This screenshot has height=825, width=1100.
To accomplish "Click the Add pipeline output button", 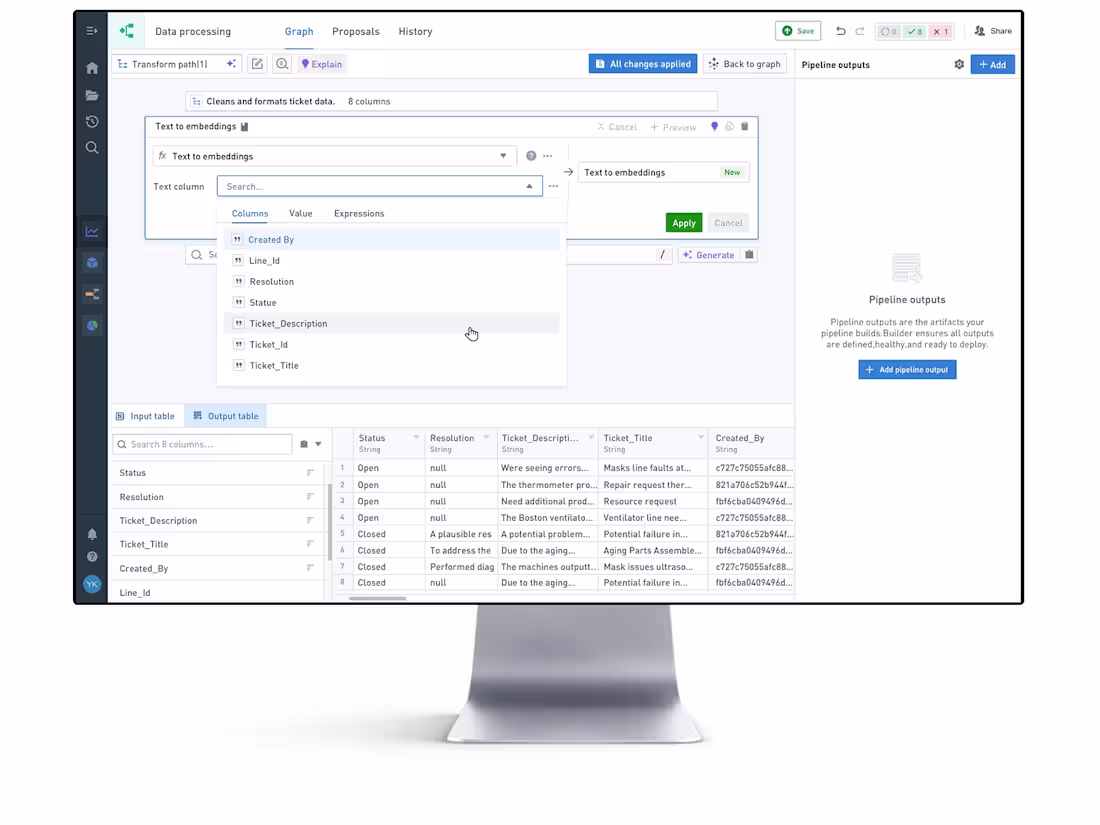I will 907,369.
